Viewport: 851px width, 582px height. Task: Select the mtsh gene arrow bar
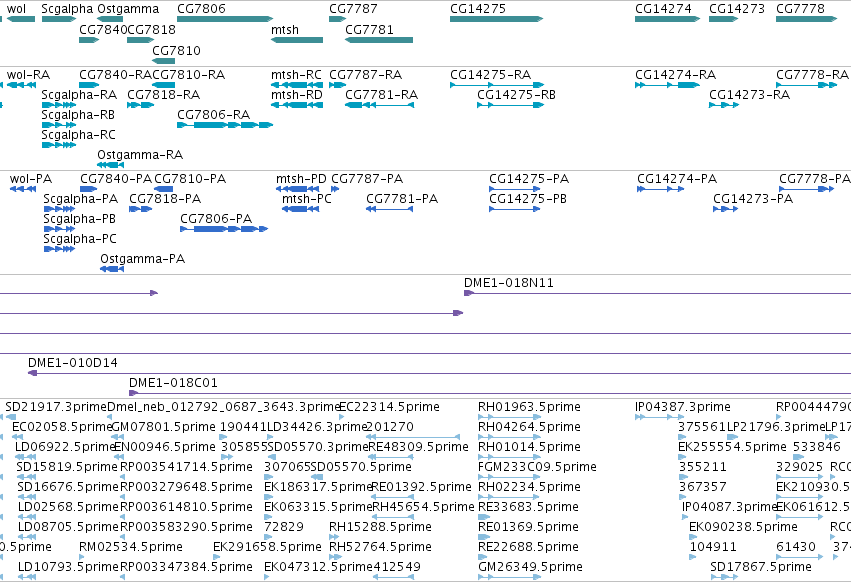click(297, 40)
